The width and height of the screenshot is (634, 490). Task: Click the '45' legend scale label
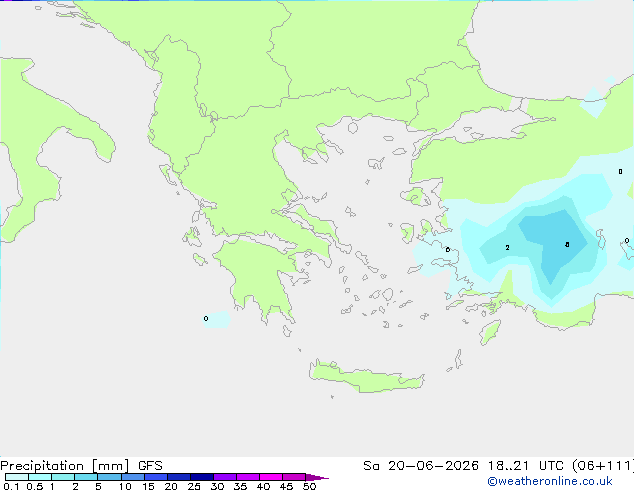coord(286,486)
